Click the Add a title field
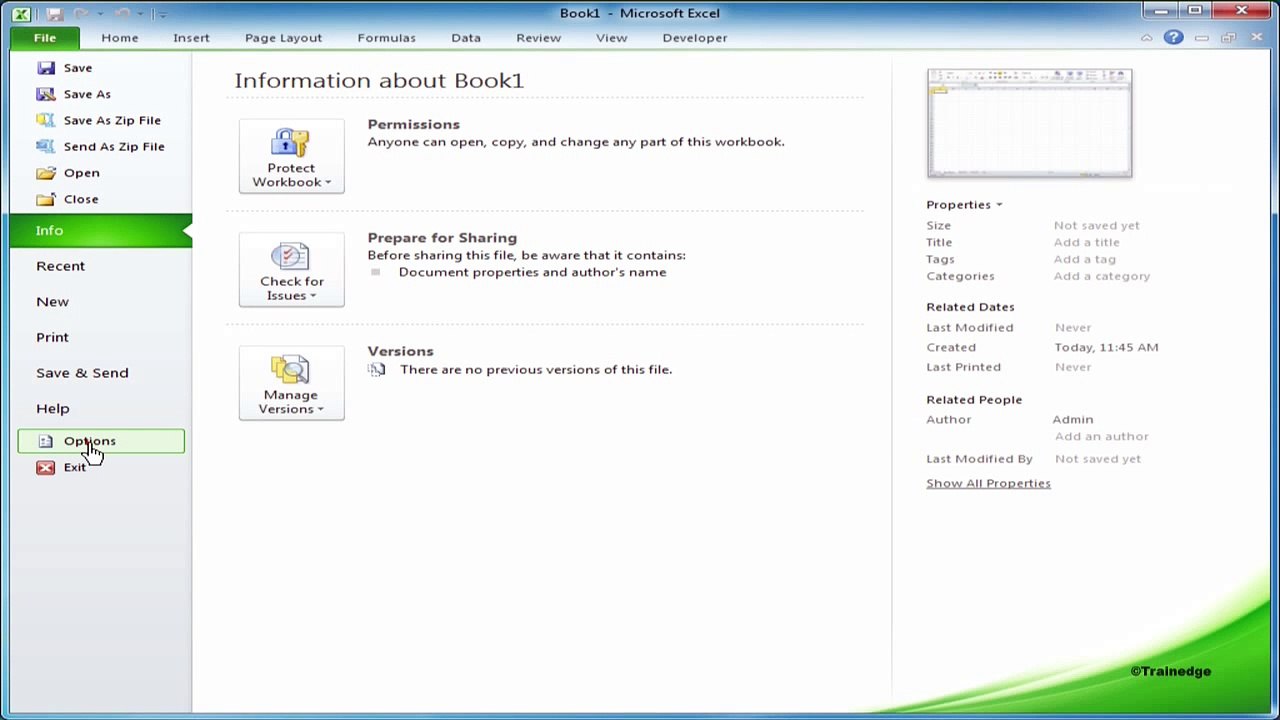The width and height of the screenshot is (1280, 720). [x=1086, y=242]
